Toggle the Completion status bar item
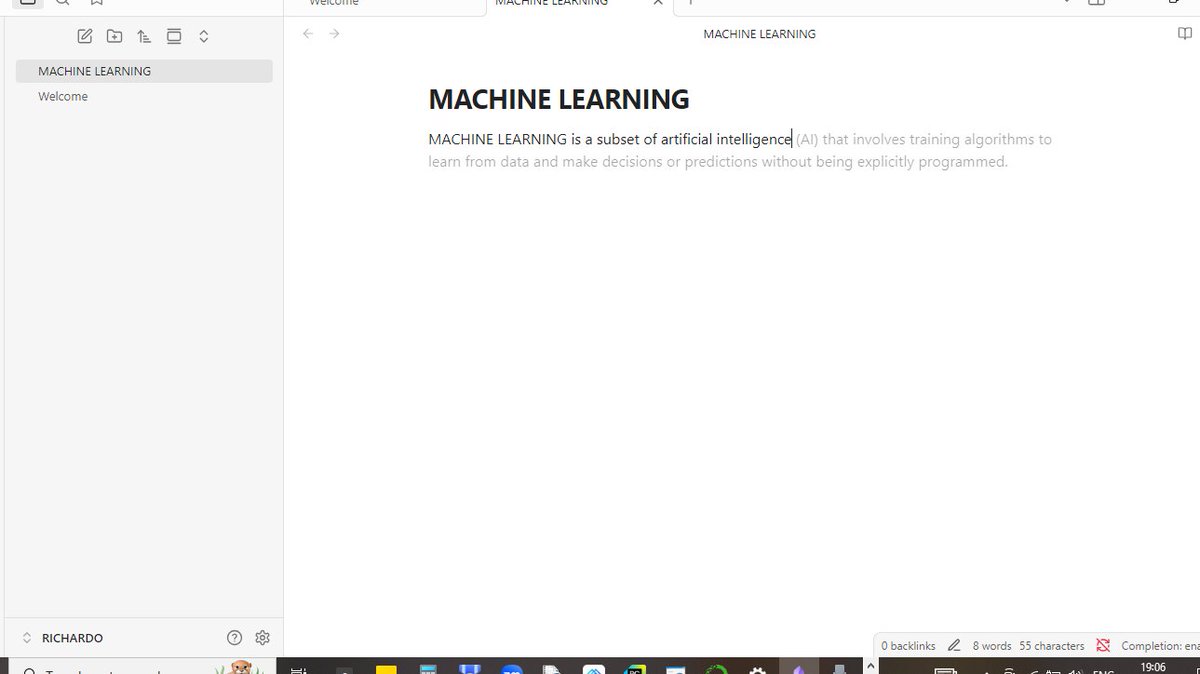 1159,646
